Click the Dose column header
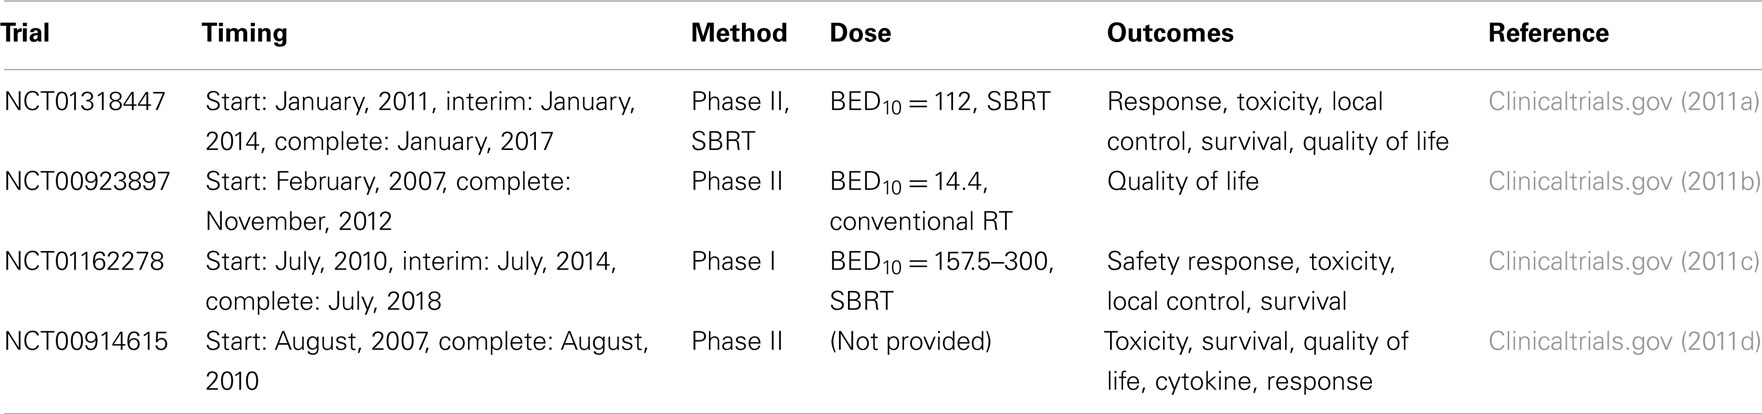Screen dimensions: 1762x414 [x=860, y=33]
